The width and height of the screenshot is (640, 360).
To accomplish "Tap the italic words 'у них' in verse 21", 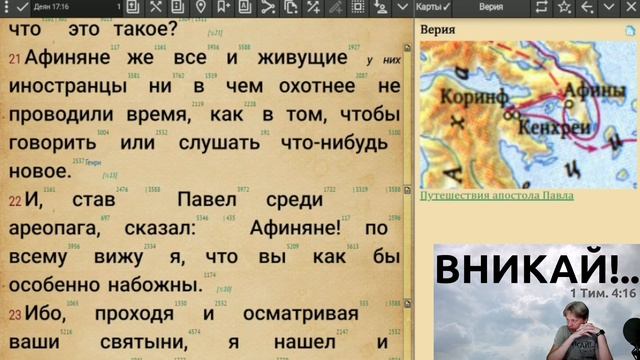I will click(x=383, y=60).
